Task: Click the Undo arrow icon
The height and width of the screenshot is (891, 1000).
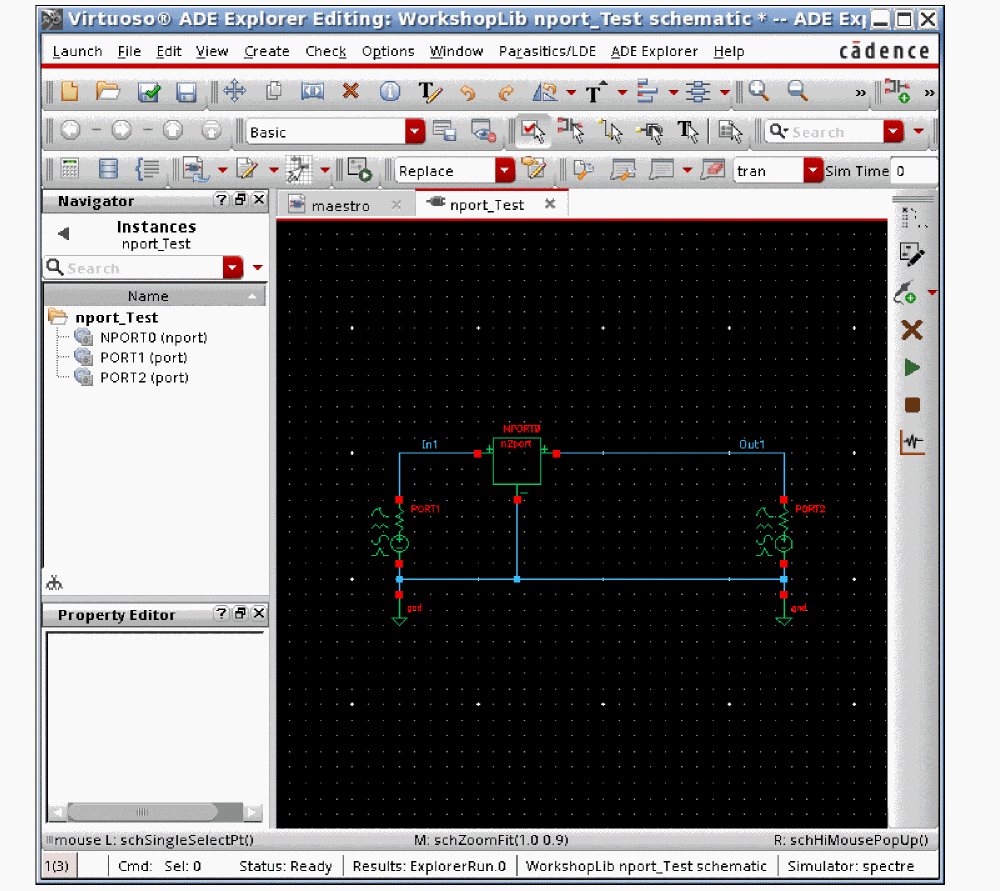Action: pyautogui.click(x=467, y=92)
